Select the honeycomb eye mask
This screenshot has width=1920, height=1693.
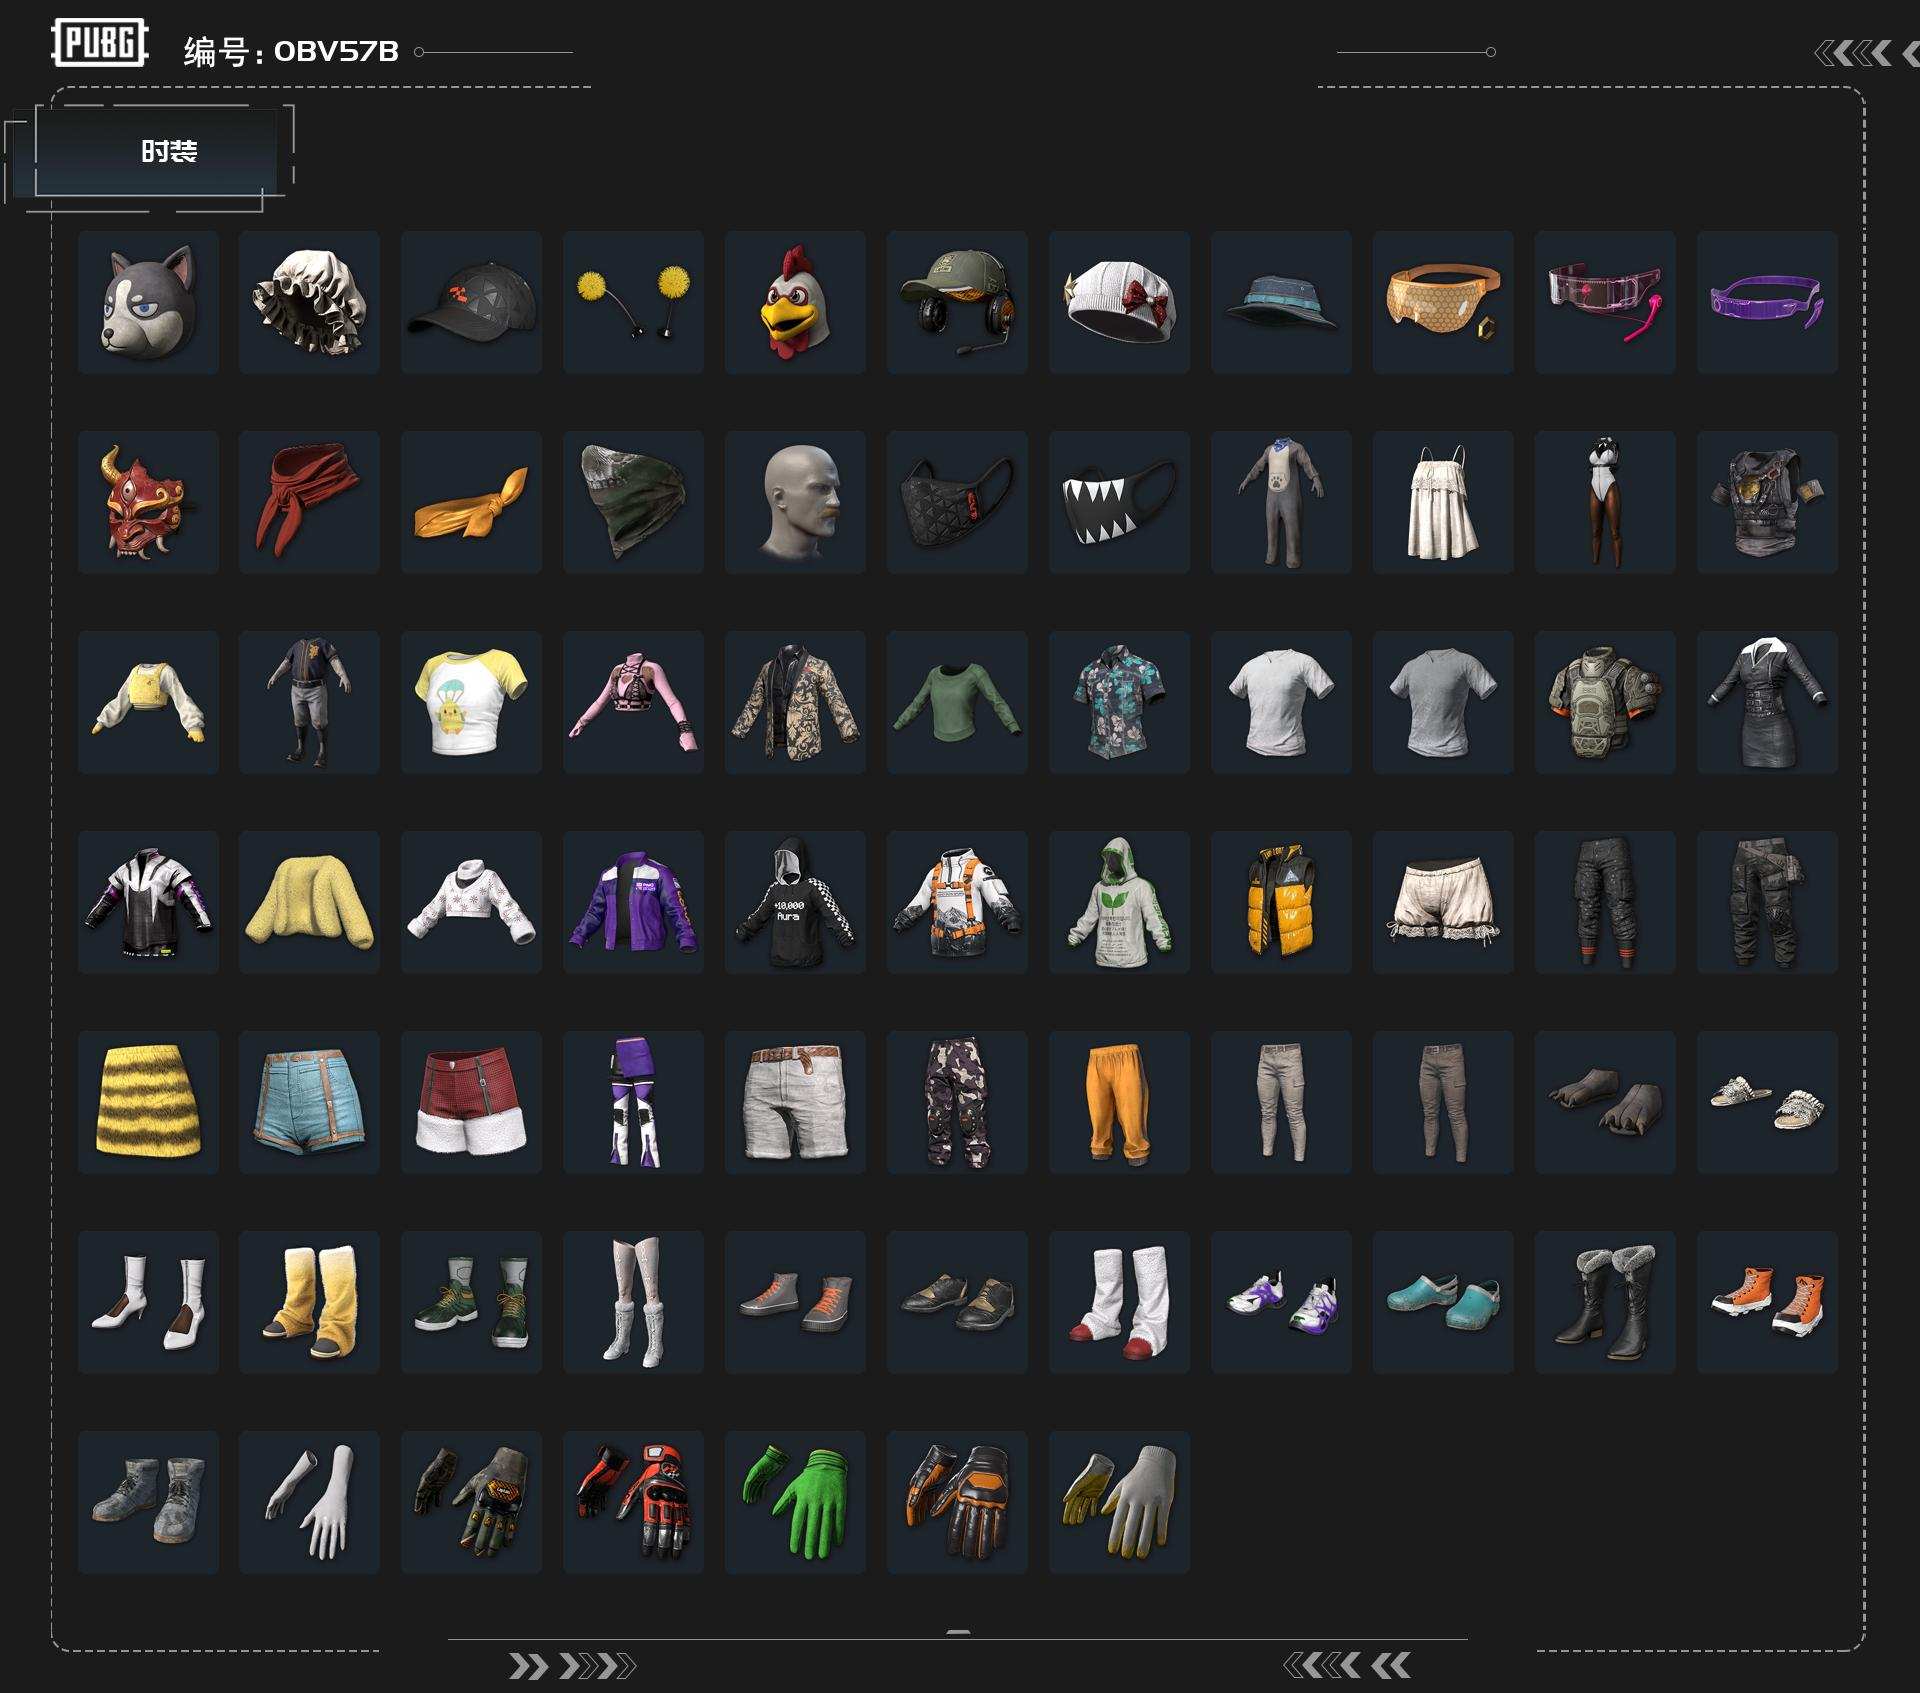[x=1443, y=302]
